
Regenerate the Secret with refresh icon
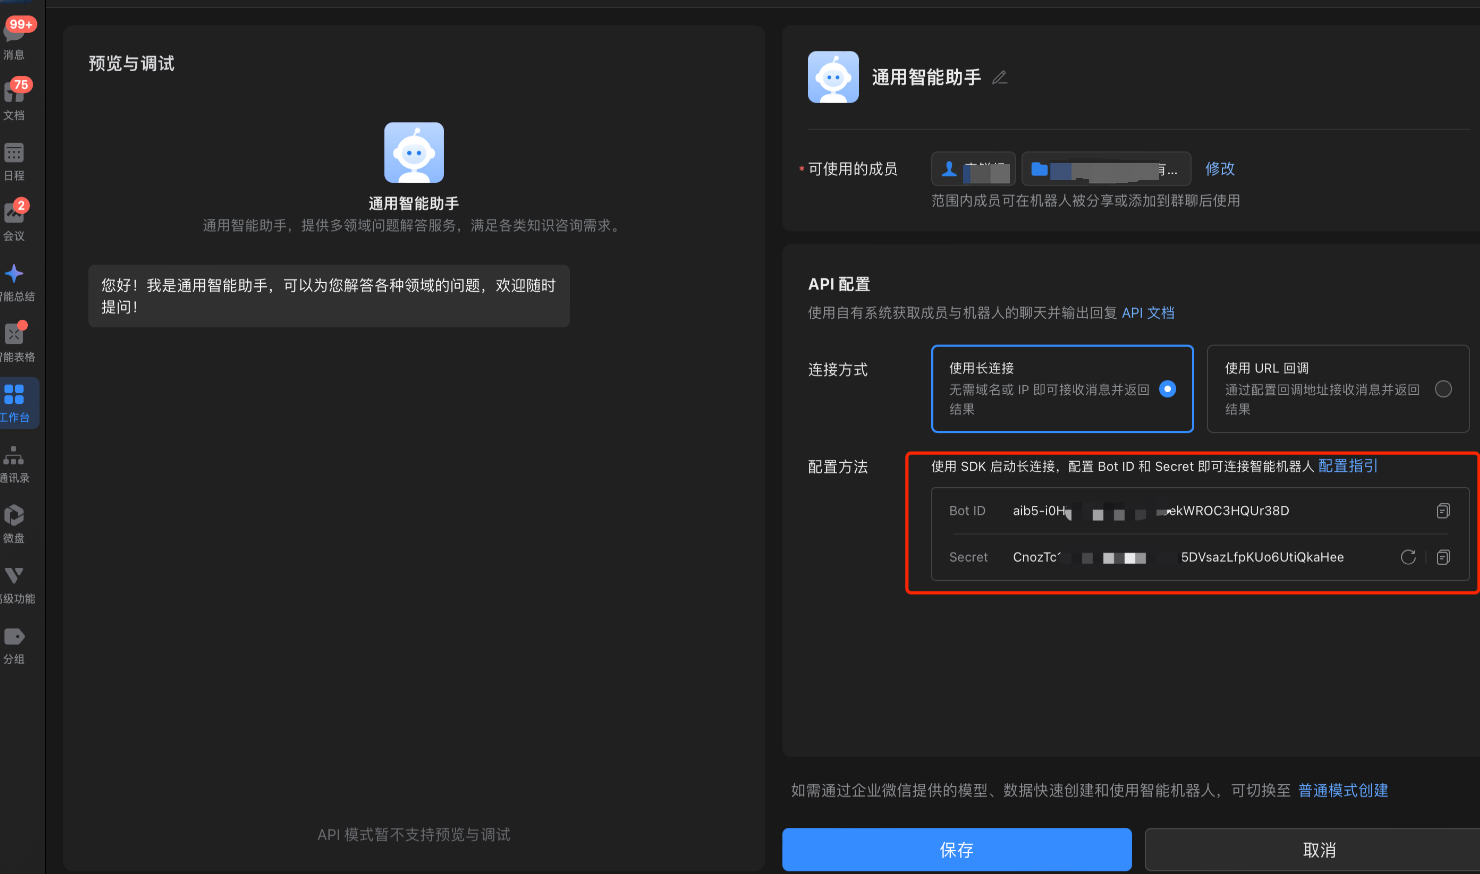pyautogui.click(x=1408, y=557)
